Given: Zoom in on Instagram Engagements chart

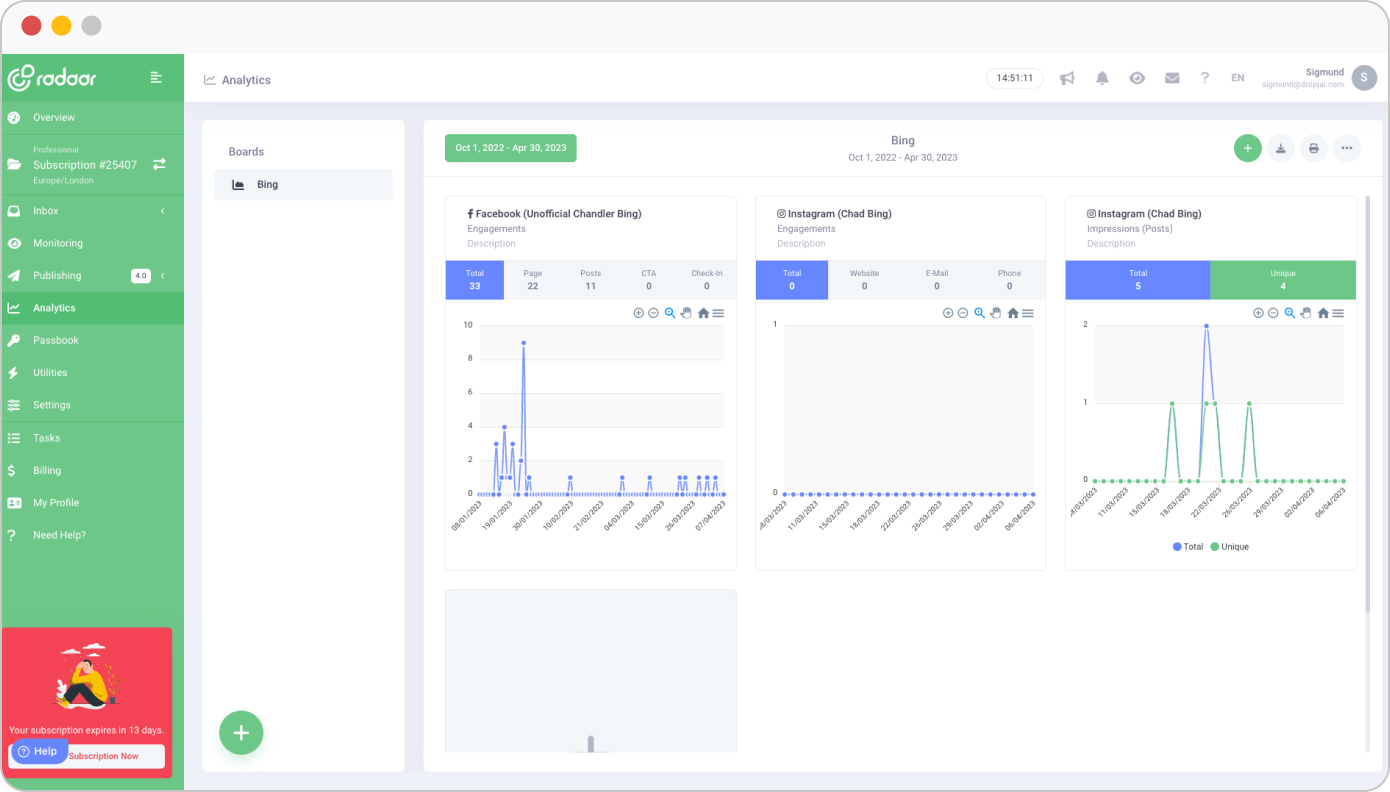Looking at the screenshot, I should tap(948, 313).
